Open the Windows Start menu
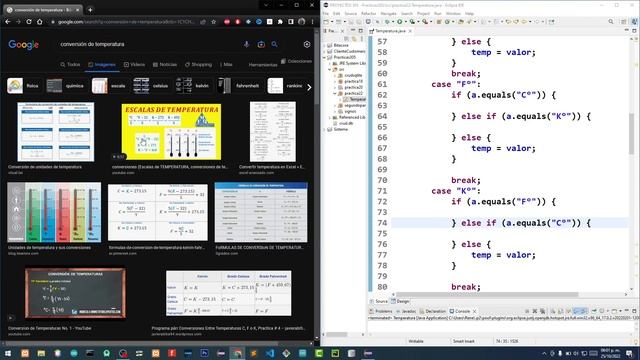Viewport: 640px width, 360px height. [8, 353]
